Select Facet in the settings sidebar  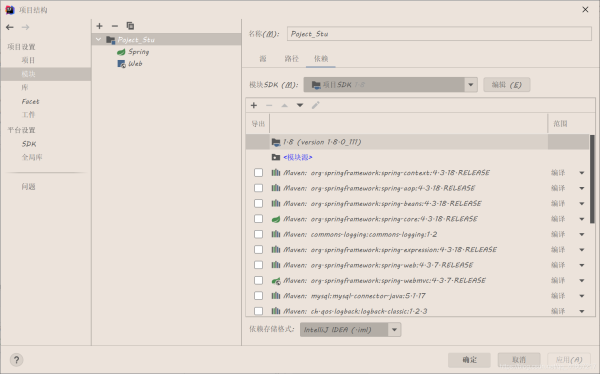[x=30, y=101]
